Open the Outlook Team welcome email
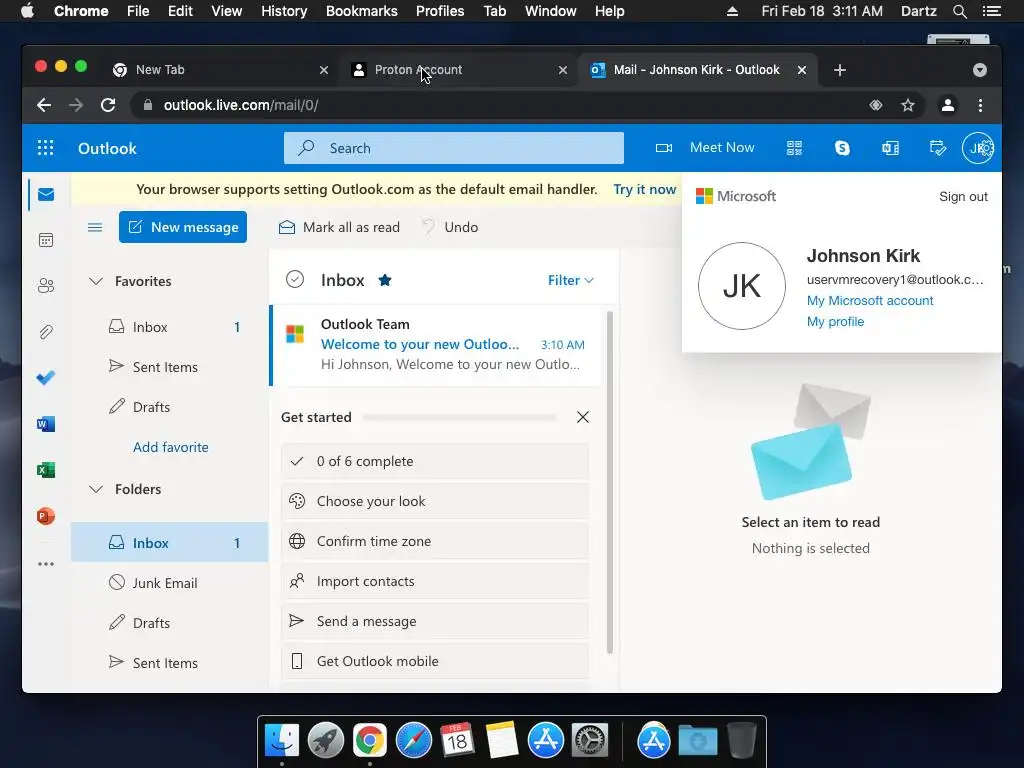 click(x=435, y=345)
